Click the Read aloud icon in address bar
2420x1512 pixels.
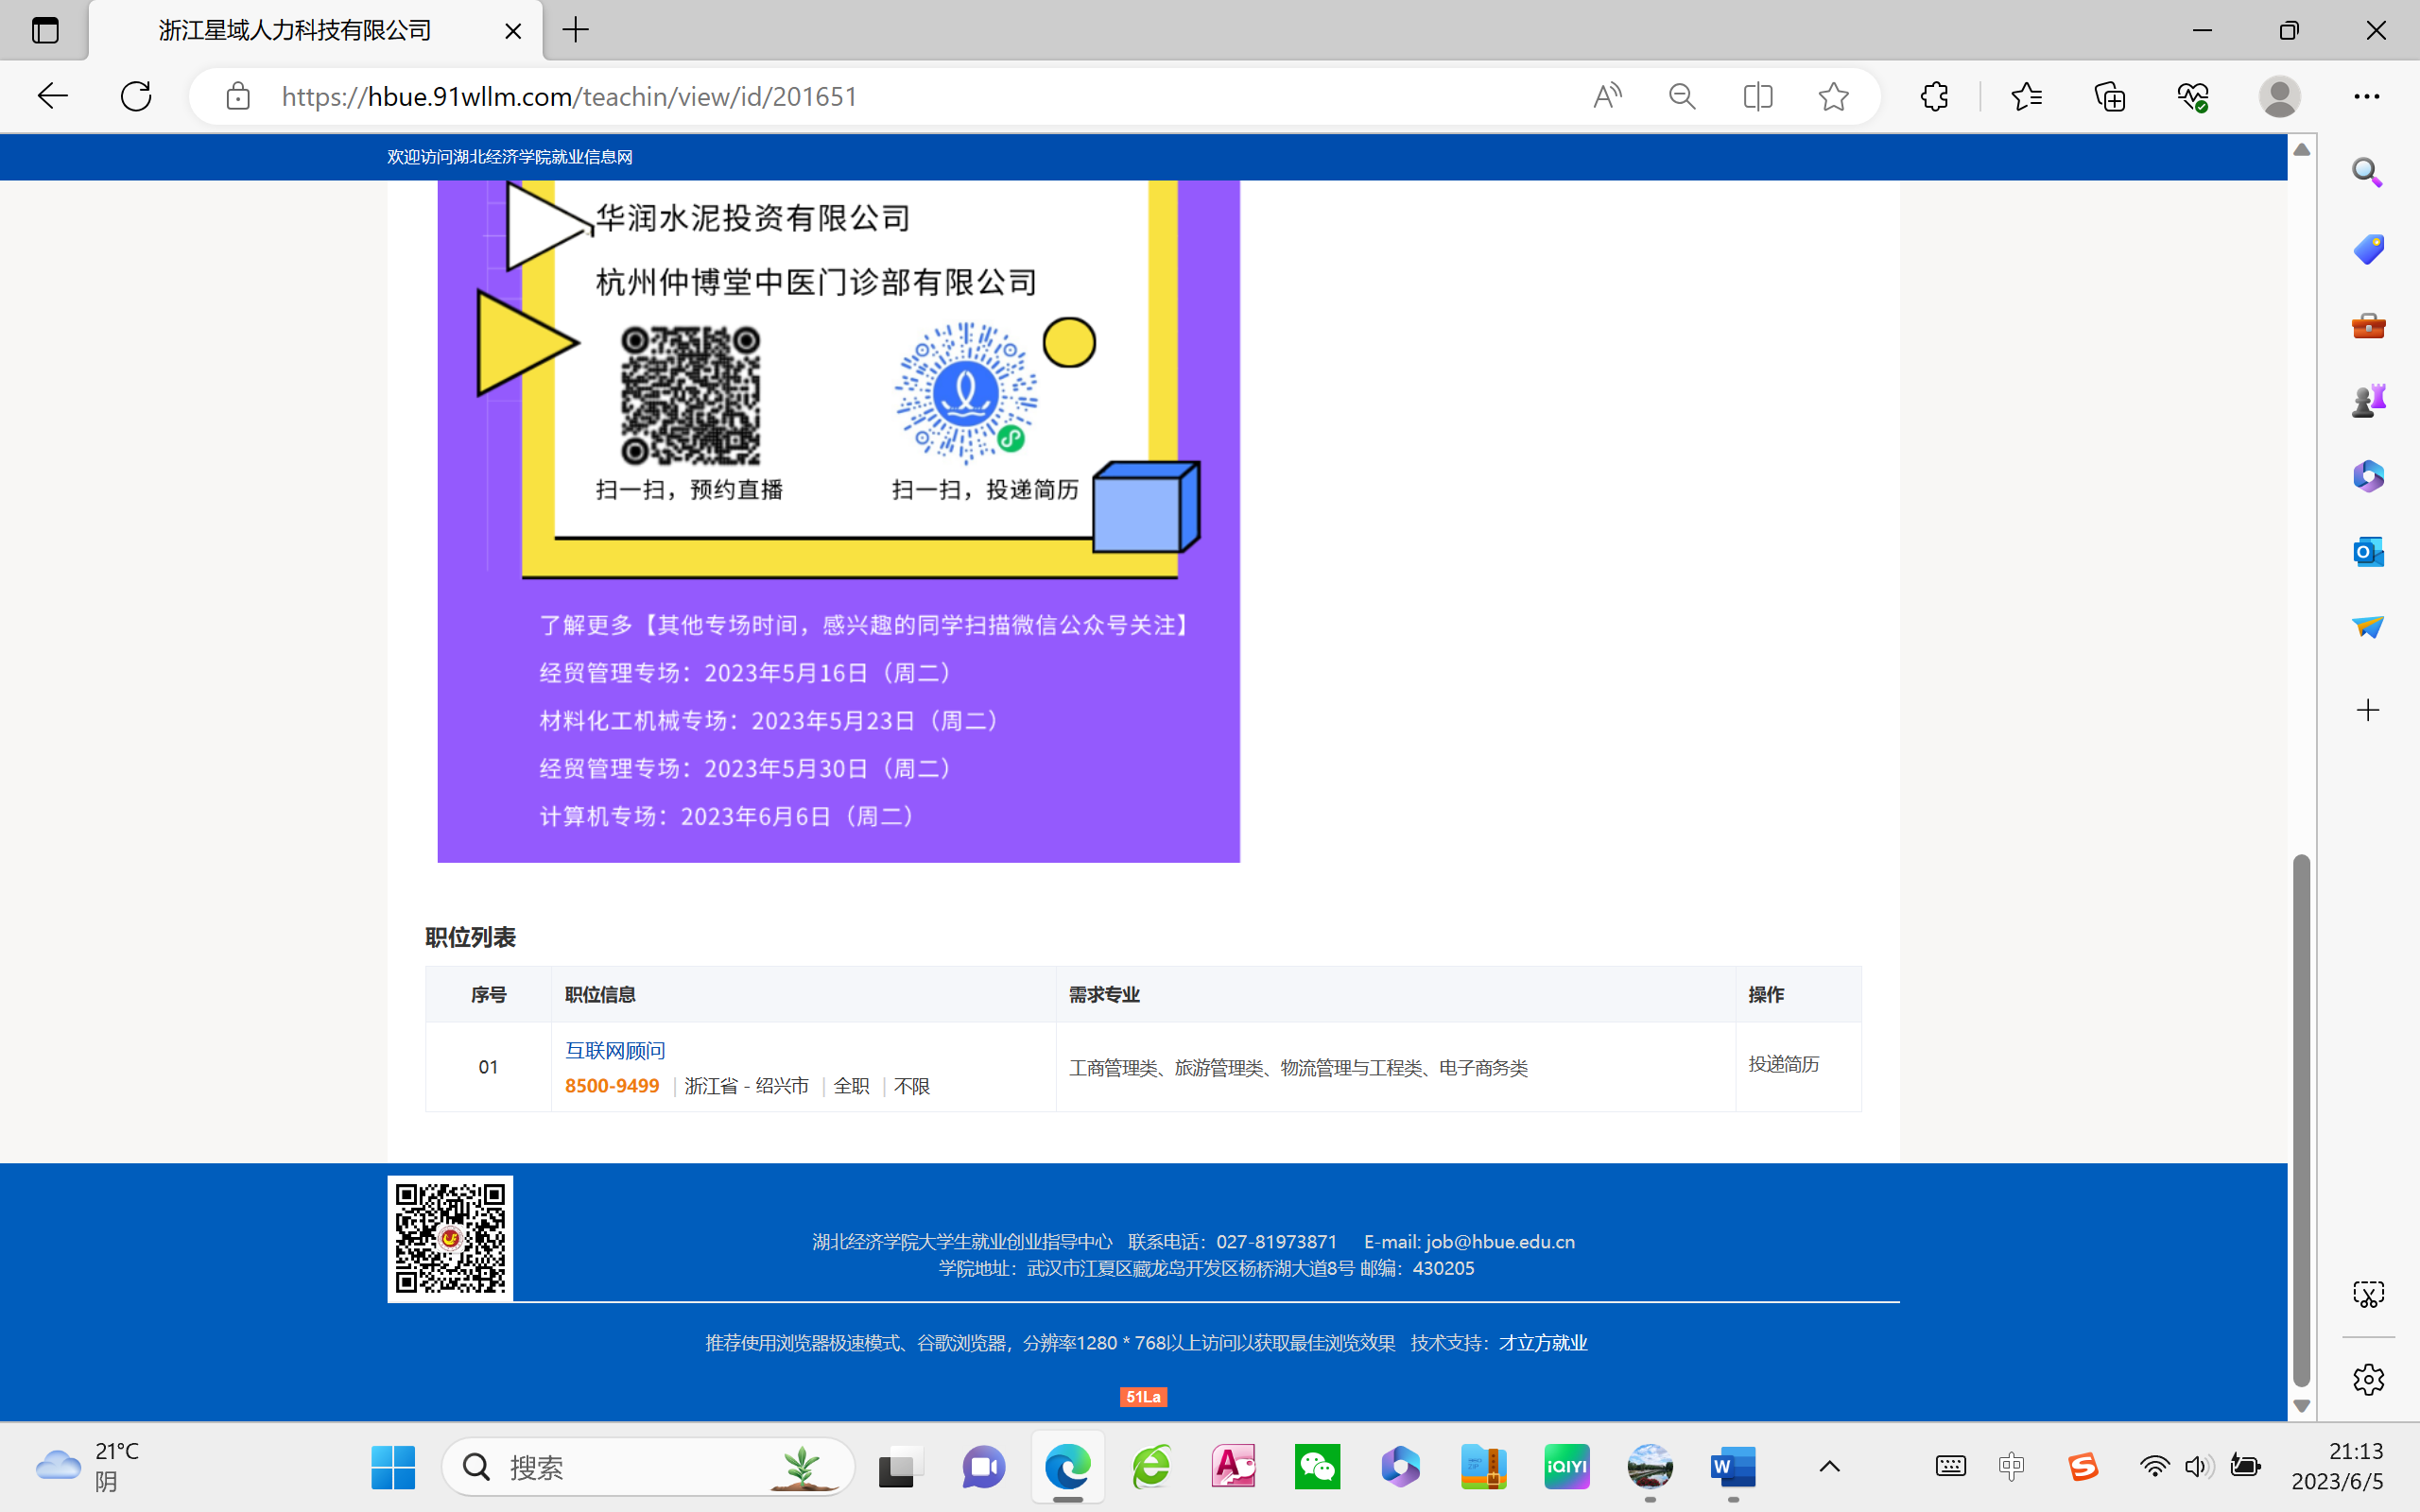[x=1607, y=96]
